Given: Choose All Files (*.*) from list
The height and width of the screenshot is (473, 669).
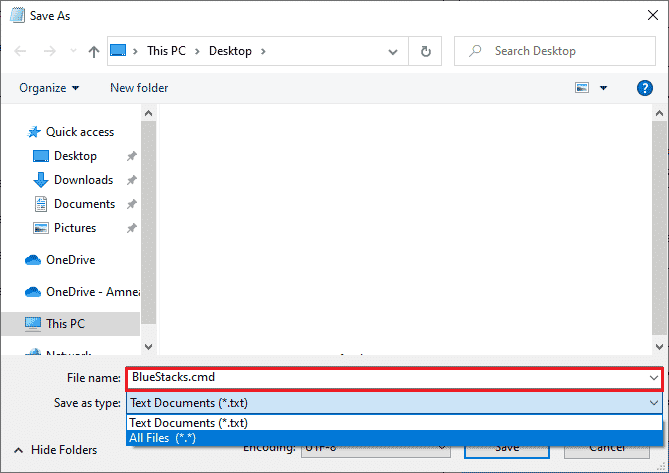Looking at the screenshot, I should (x=394, y=438).
